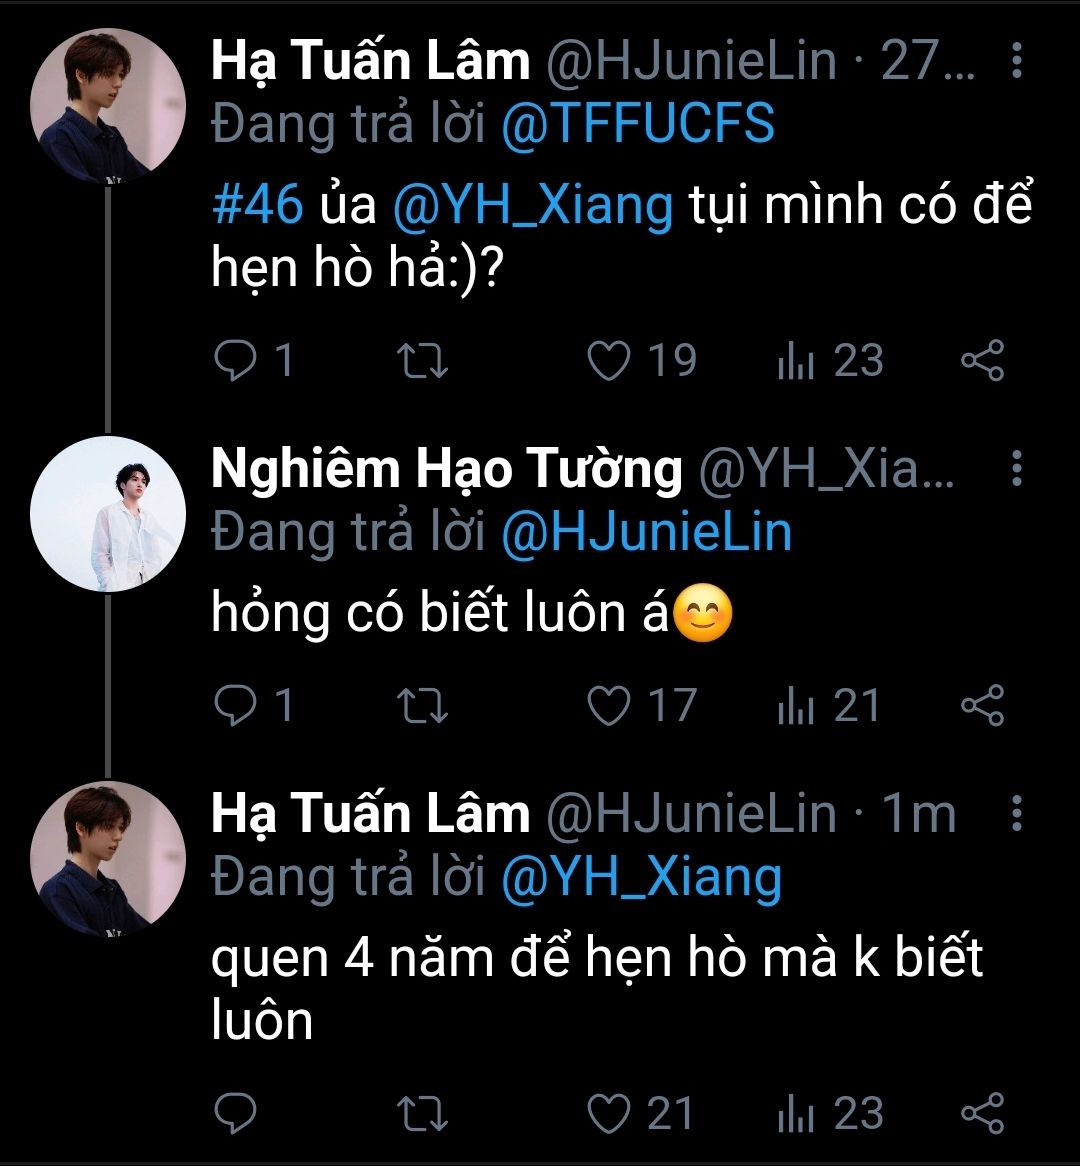The image size is (1080, 1166).
Task: Retweet the "quen 4 năm" tweet
Action: pos(423,1114)
